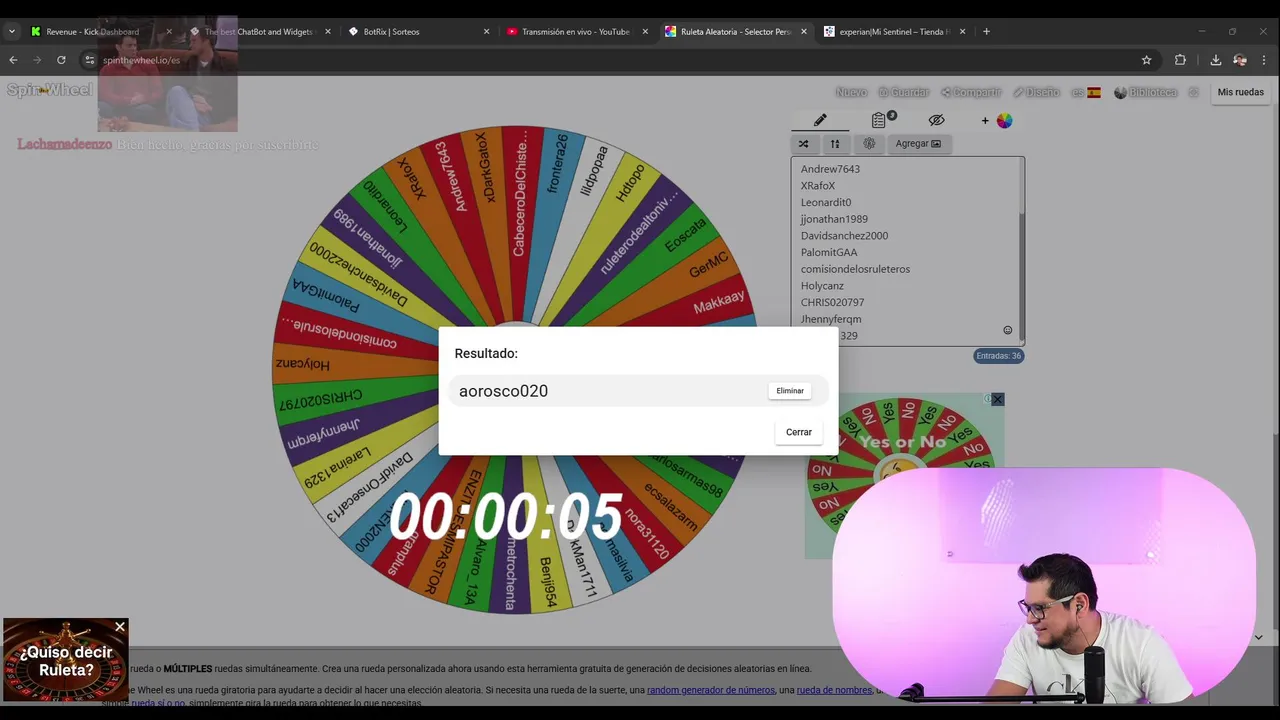
Task: Sort entries with the sort icon
Action: [x=835, y=144]
